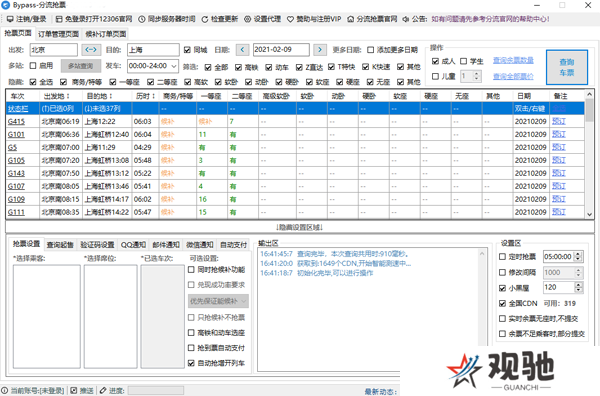Screen dimensions: 600x396
Task: Enable the 多站 启用 checkbox
Action: click(x=33, y=66)
